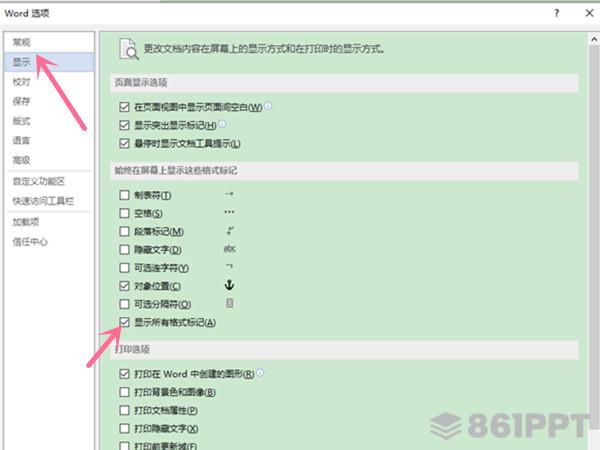The width and height of the screenshot is (600, 450).
Task: Click the 始终在屏幕上显示这些格式标记 section header
Action: click(x=344, y=171)
